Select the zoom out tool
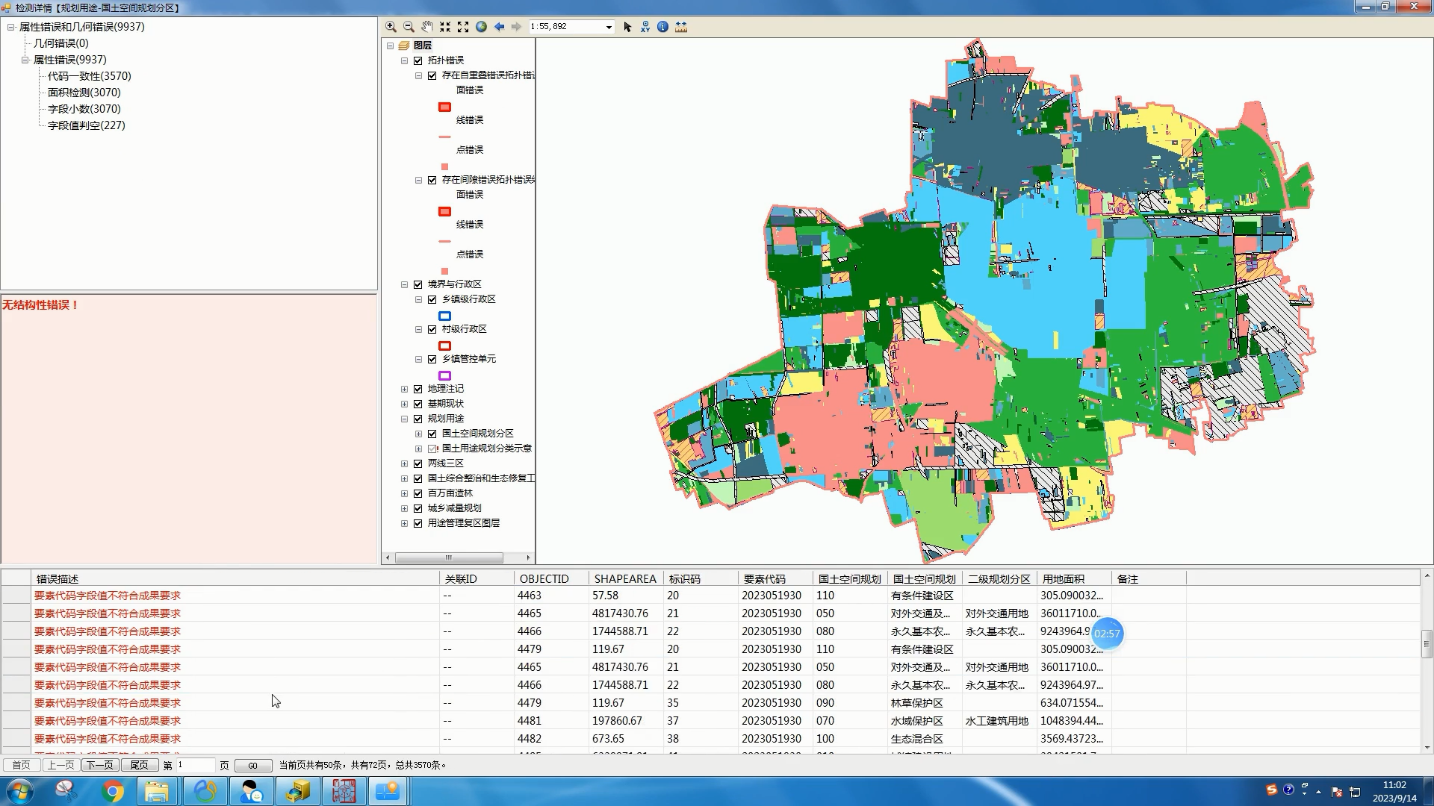The height and width of the screenshot is (806, 1434). (x=408, y=27)
